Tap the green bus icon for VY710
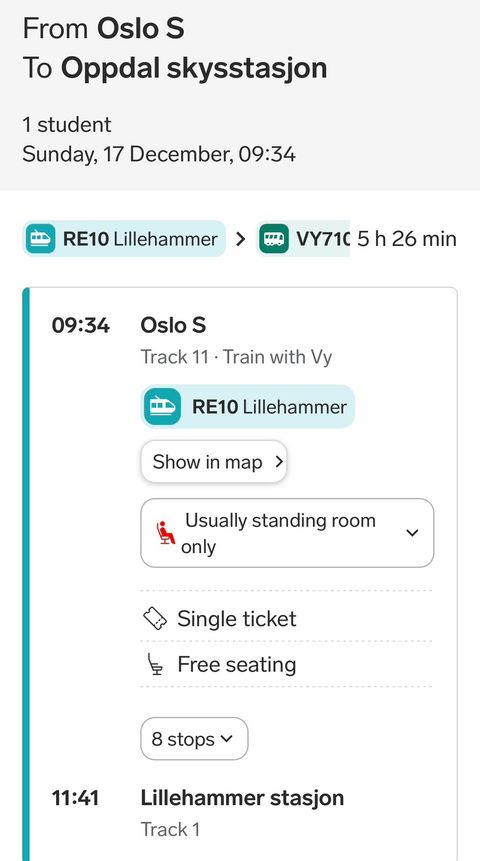Viewport: 480px width, 861px height. (x=274, y=239)
